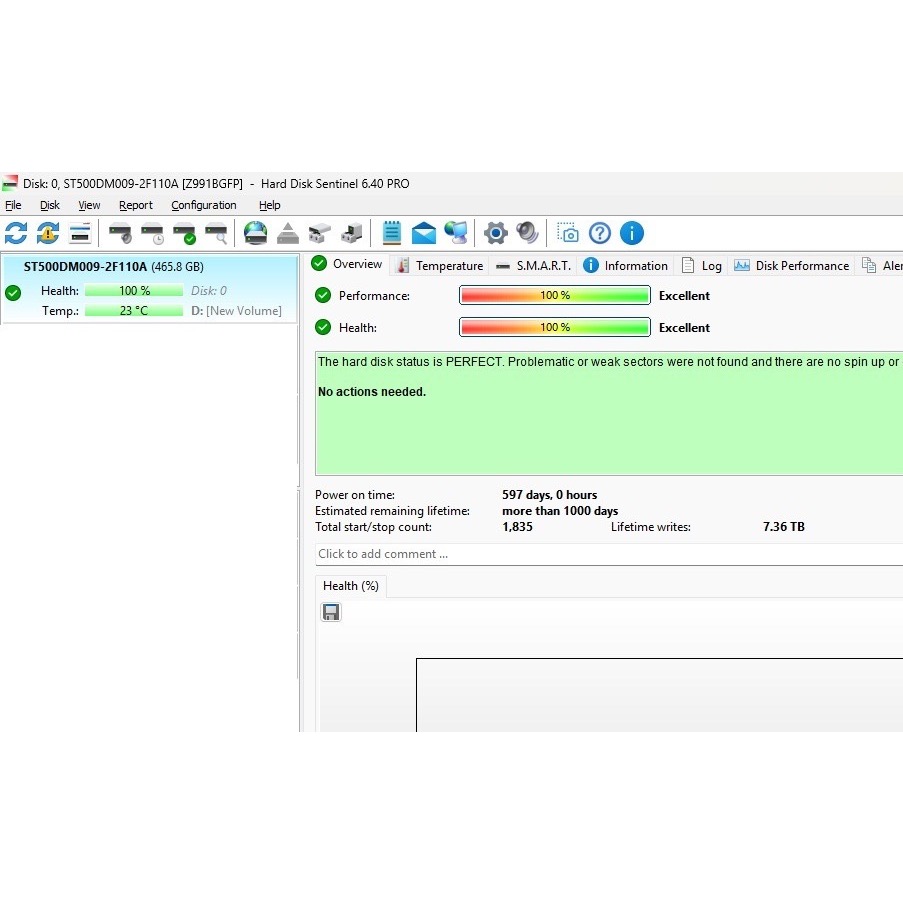The height and width of the screenshot is (903, 903).
Task: Save the Health graph with floppy icon
Action: point(331,612)
